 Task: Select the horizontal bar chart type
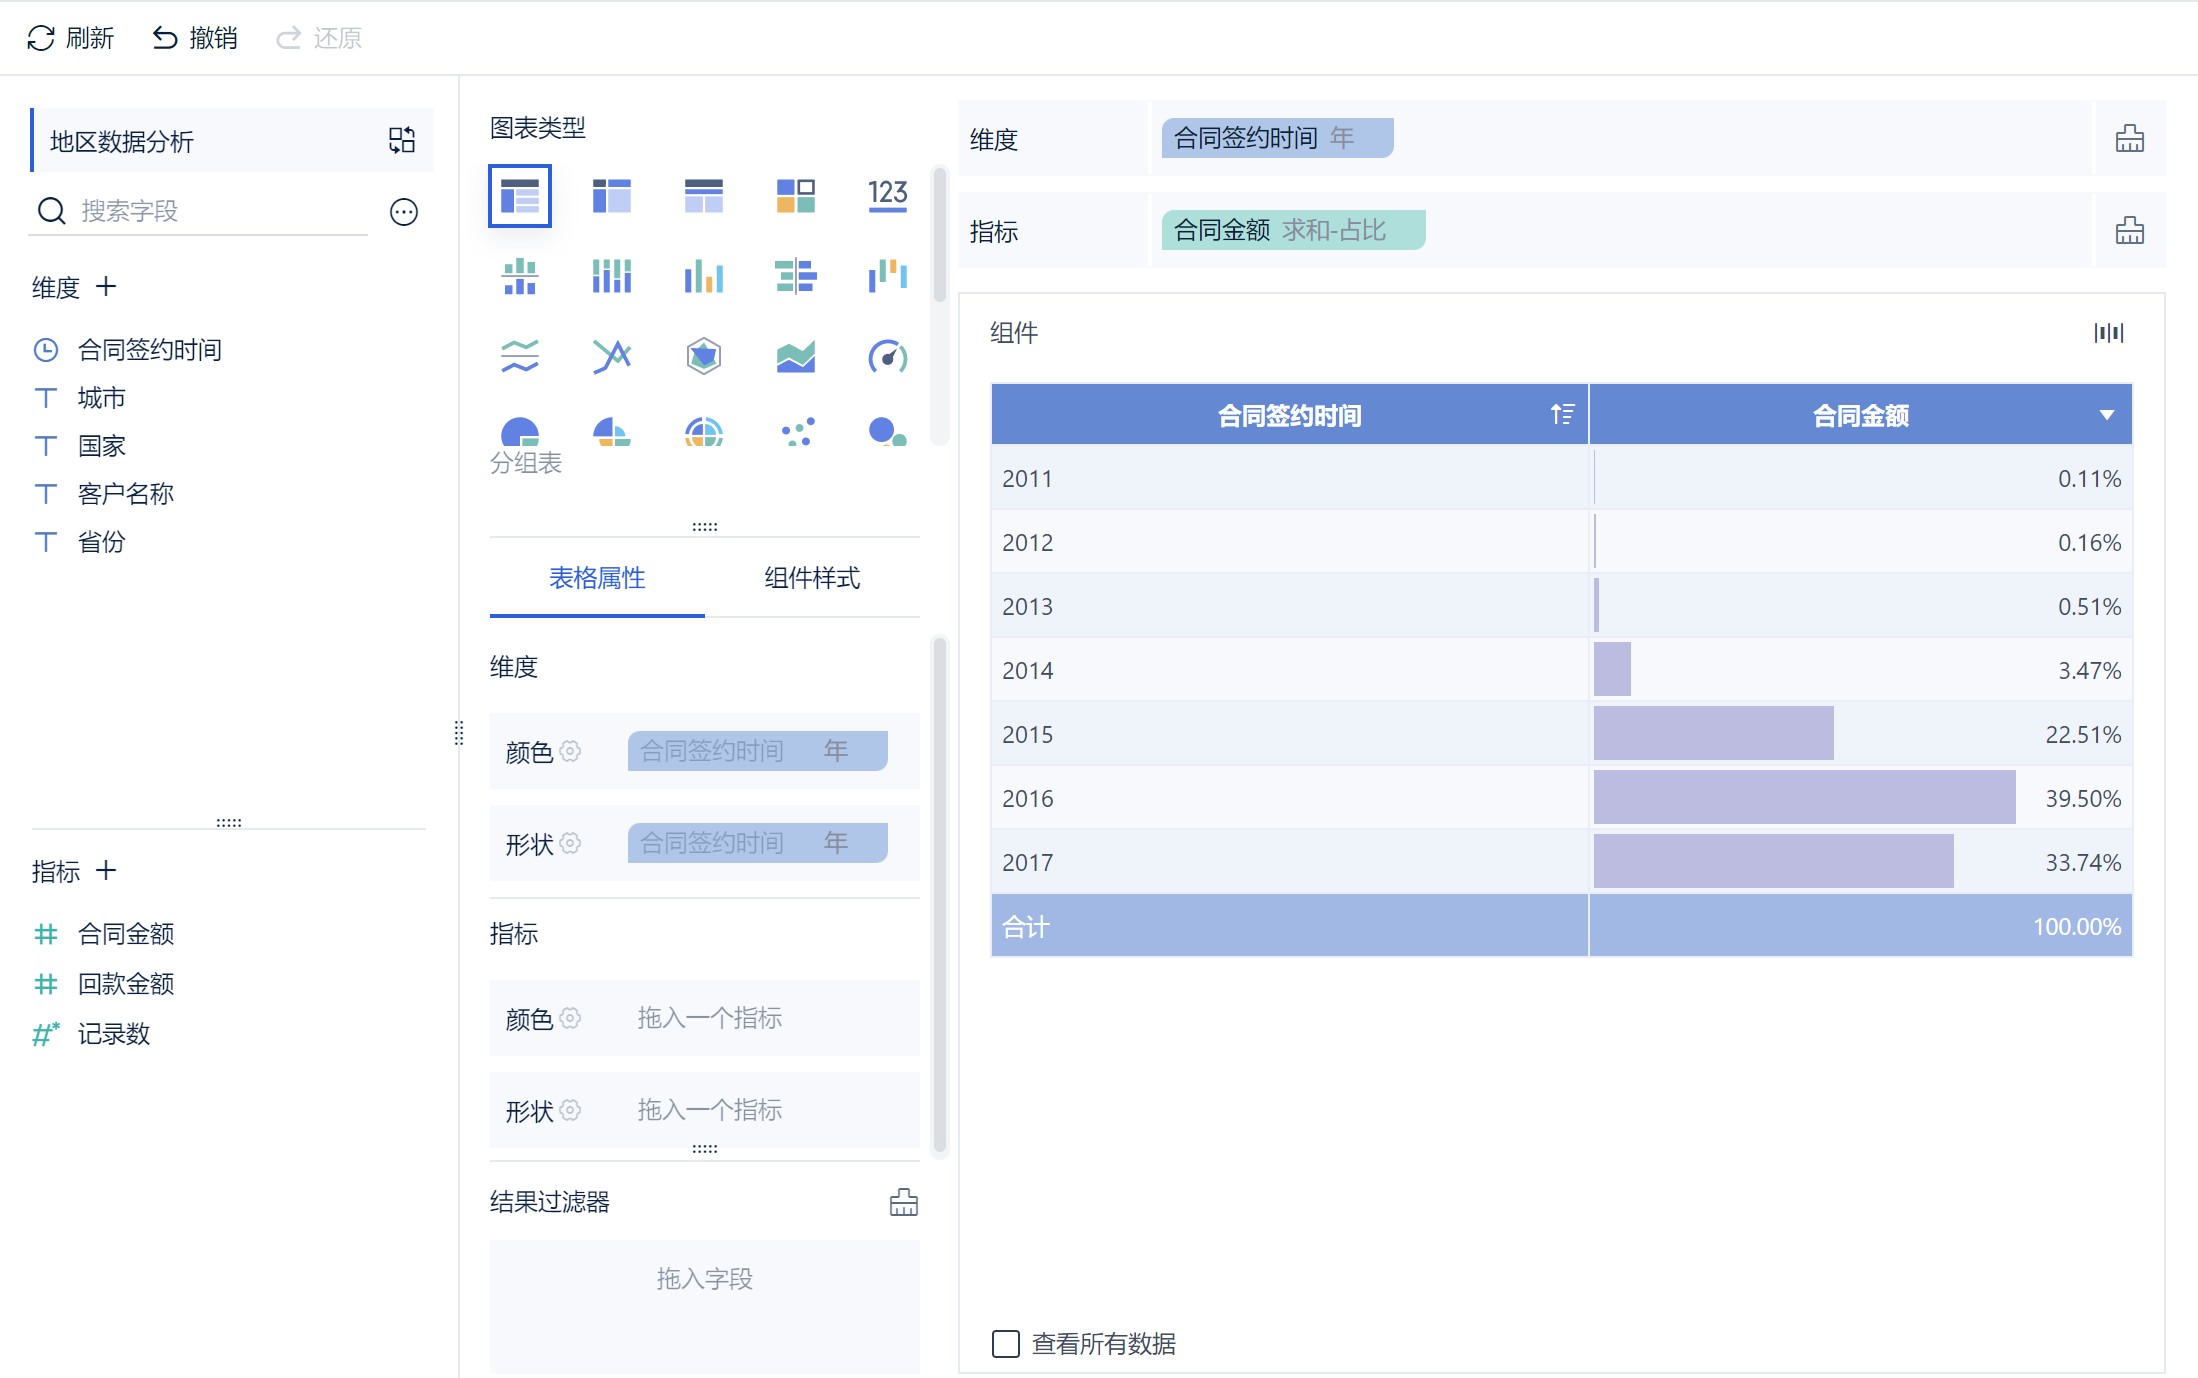pyautogui.click(x=796, y=276)
